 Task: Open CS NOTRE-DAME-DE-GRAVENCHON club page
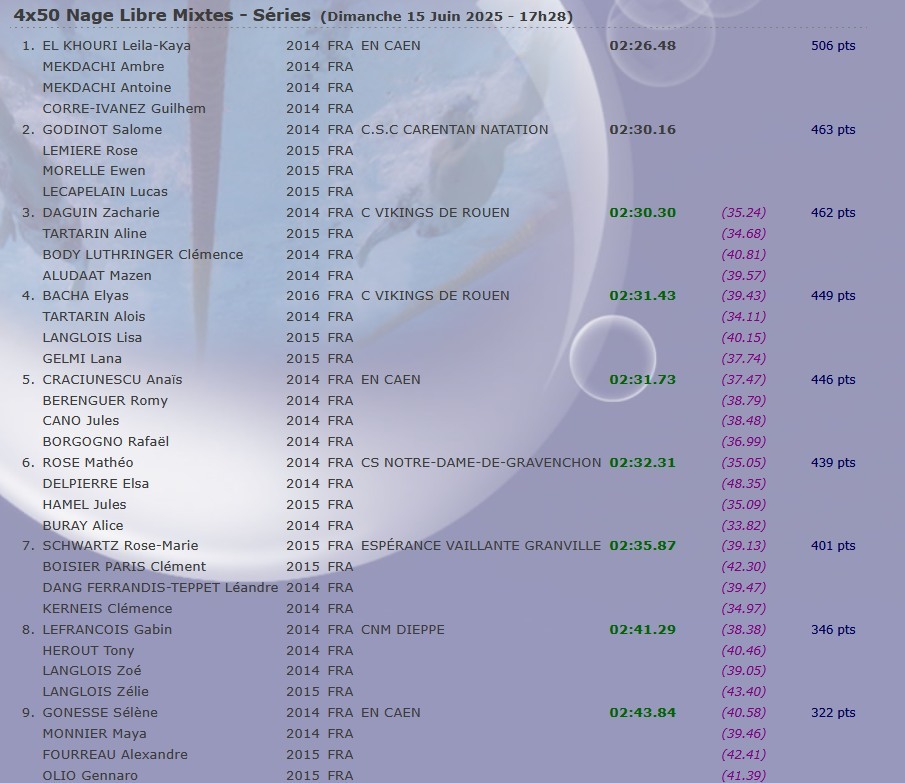480,463
